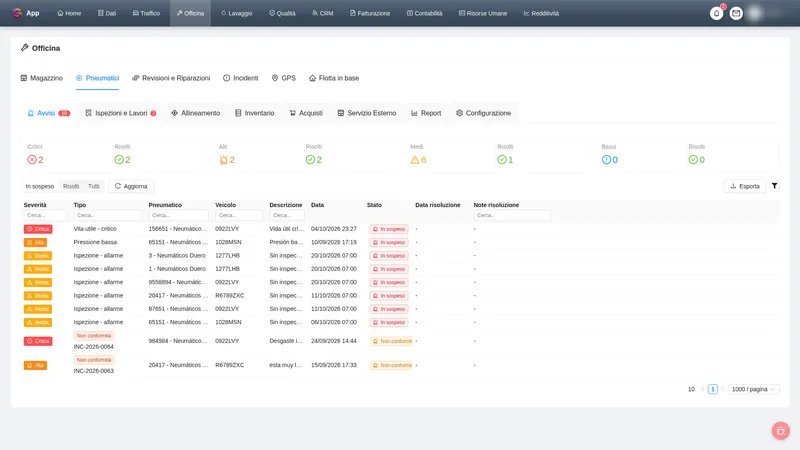
Task: Click the filter funnel icon
Action: coord(774,186)
